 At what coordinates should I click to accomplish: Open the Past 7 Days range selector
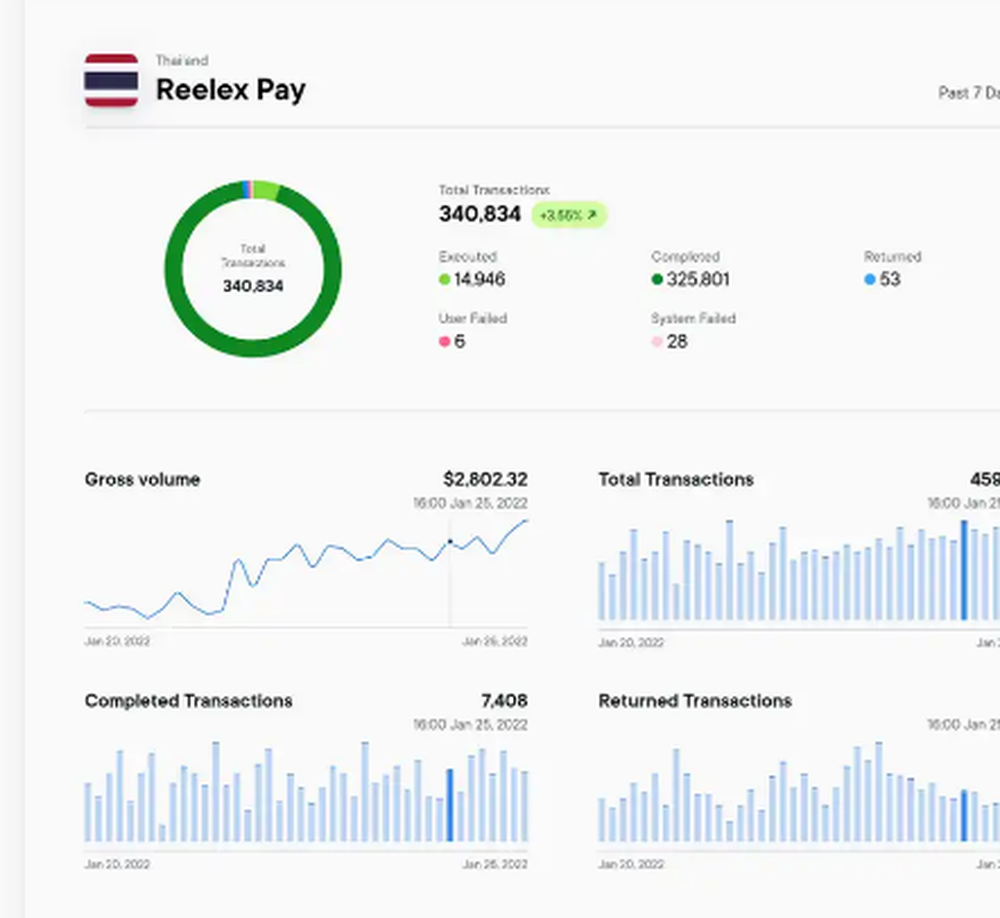tap(969, 93)
